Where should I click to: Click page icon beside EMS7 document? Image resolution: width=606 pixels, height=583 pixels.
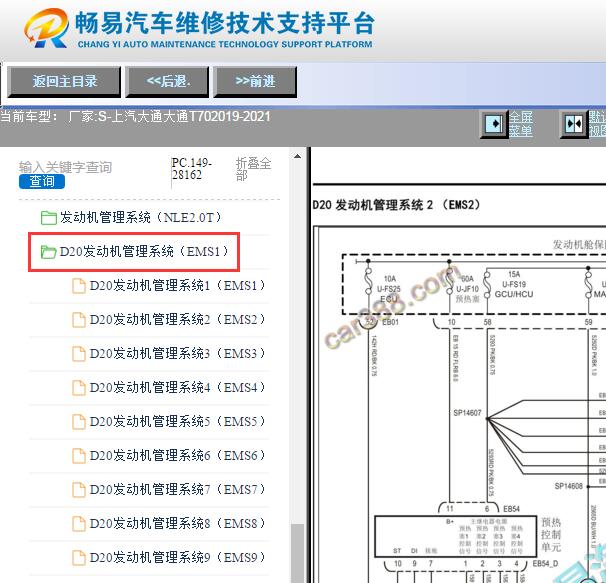point(79,490)
